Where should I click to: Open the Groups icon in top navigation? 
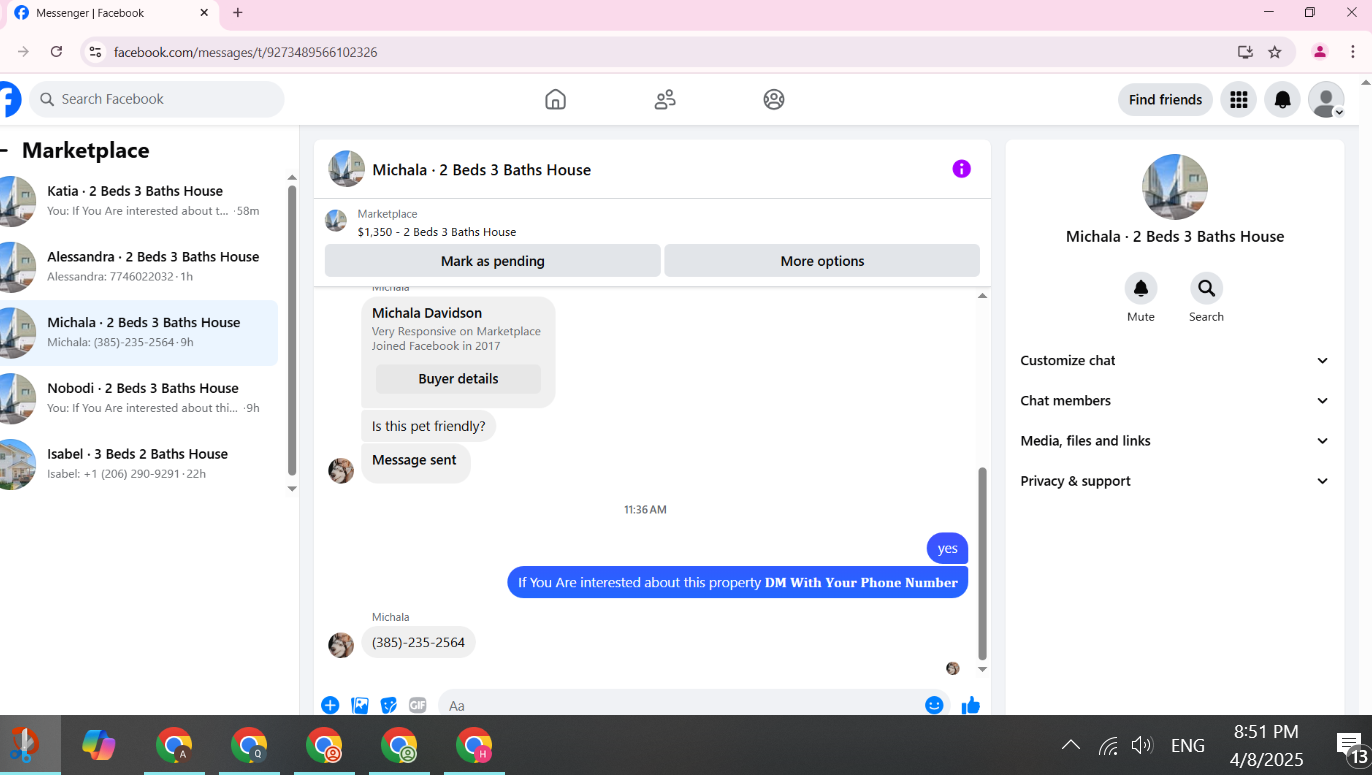[774, 99]
